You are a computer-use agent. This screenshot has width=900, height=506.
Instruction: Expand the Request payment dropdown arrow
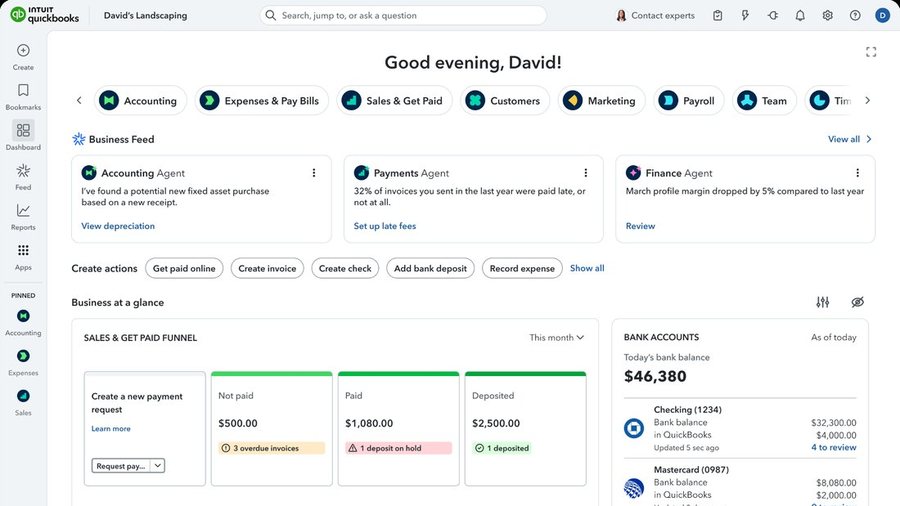tap(158, 466)
